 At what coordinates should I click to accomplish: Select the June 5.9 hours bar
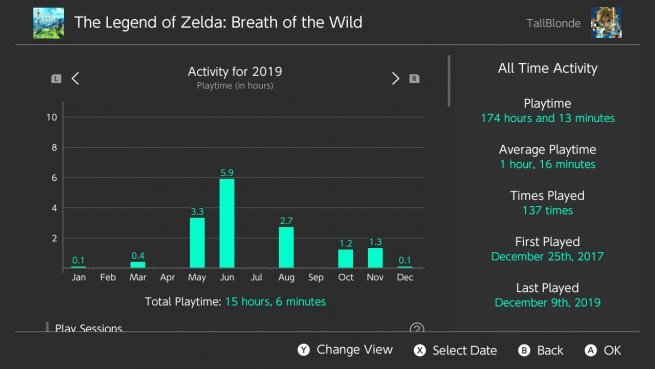point(227,223)
